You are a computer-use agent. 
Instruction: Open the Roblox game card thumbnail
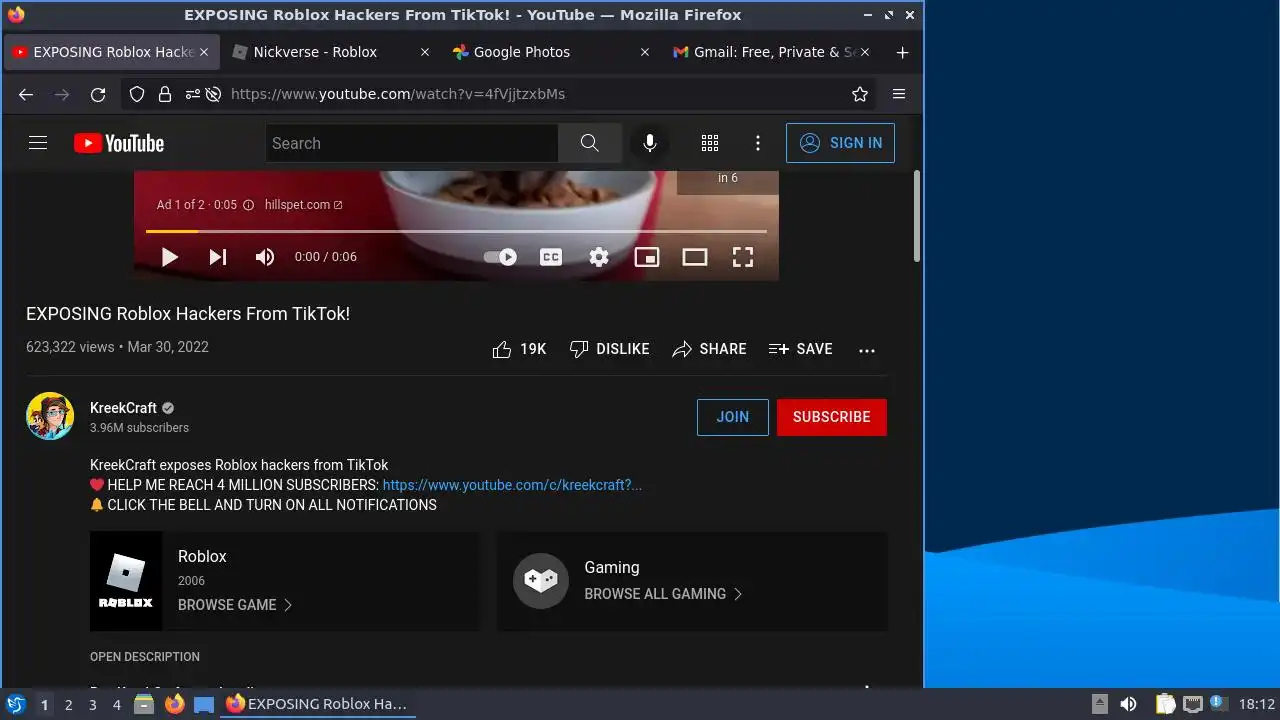coord(126,581)
